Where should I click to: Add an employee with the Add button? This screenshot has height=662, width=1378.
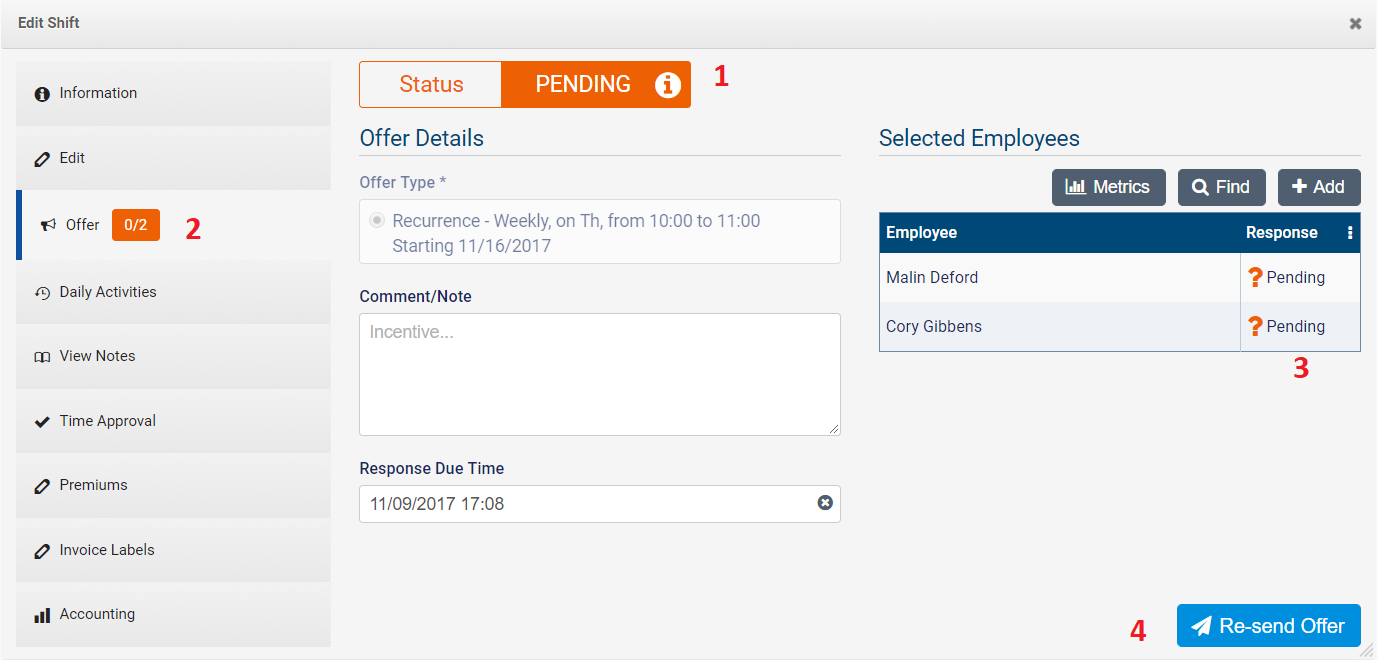pyautogui.click(x=1318, y=187)
